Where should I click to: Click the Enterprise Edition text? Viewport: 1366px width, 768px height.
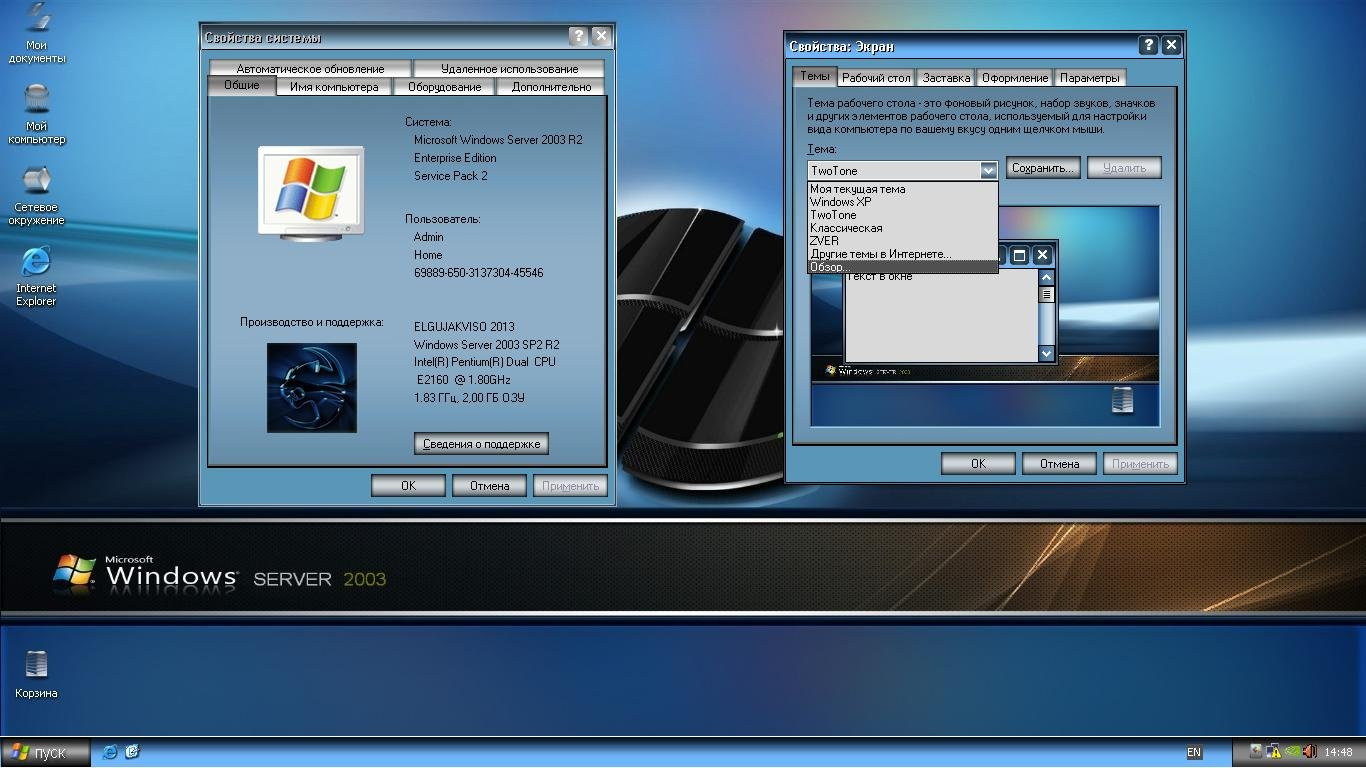coord(455,158)
